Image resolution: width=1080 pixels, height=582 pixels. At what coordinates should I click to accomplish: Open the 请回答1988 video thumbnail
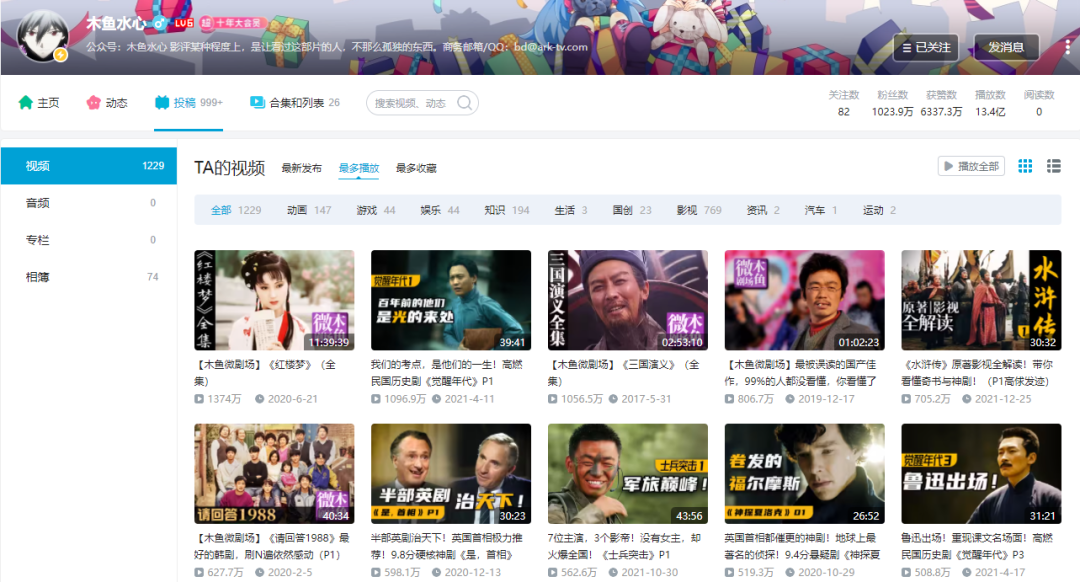tap(274, 474)
